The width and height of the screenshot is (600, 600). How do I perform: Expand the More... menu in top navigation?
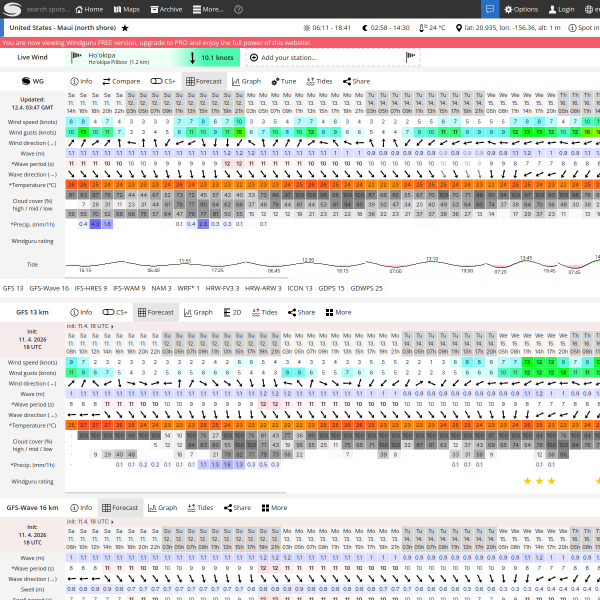[x=208, y=9]
